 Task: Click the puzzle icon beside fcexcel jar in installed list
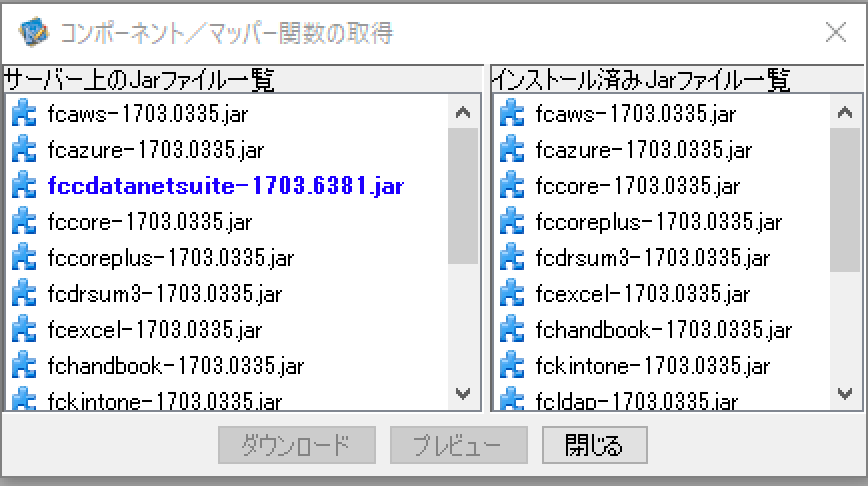[x=512, y=293]
